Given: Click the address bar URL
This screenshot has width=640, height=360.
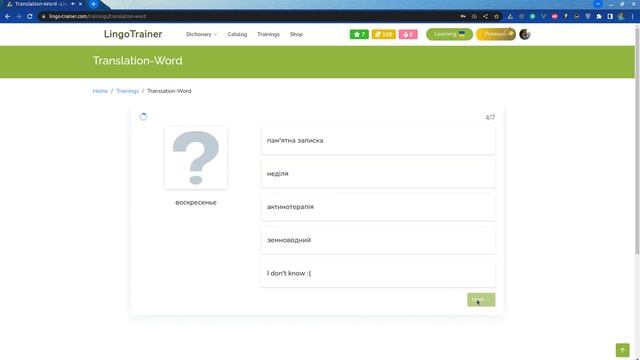Looking at the screenshot, I should point(97,16).
